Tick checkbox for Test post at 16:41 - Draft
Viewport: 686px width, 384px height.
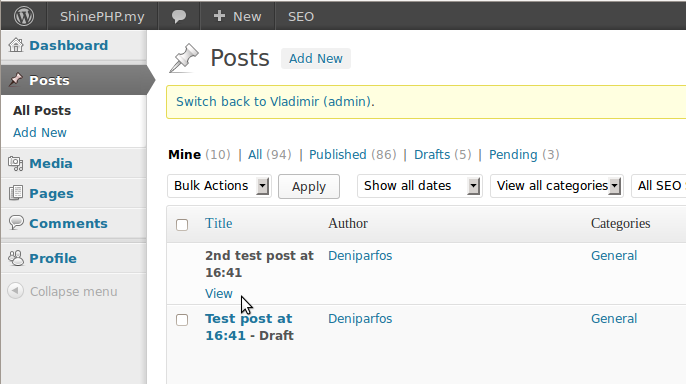[182, 320]
